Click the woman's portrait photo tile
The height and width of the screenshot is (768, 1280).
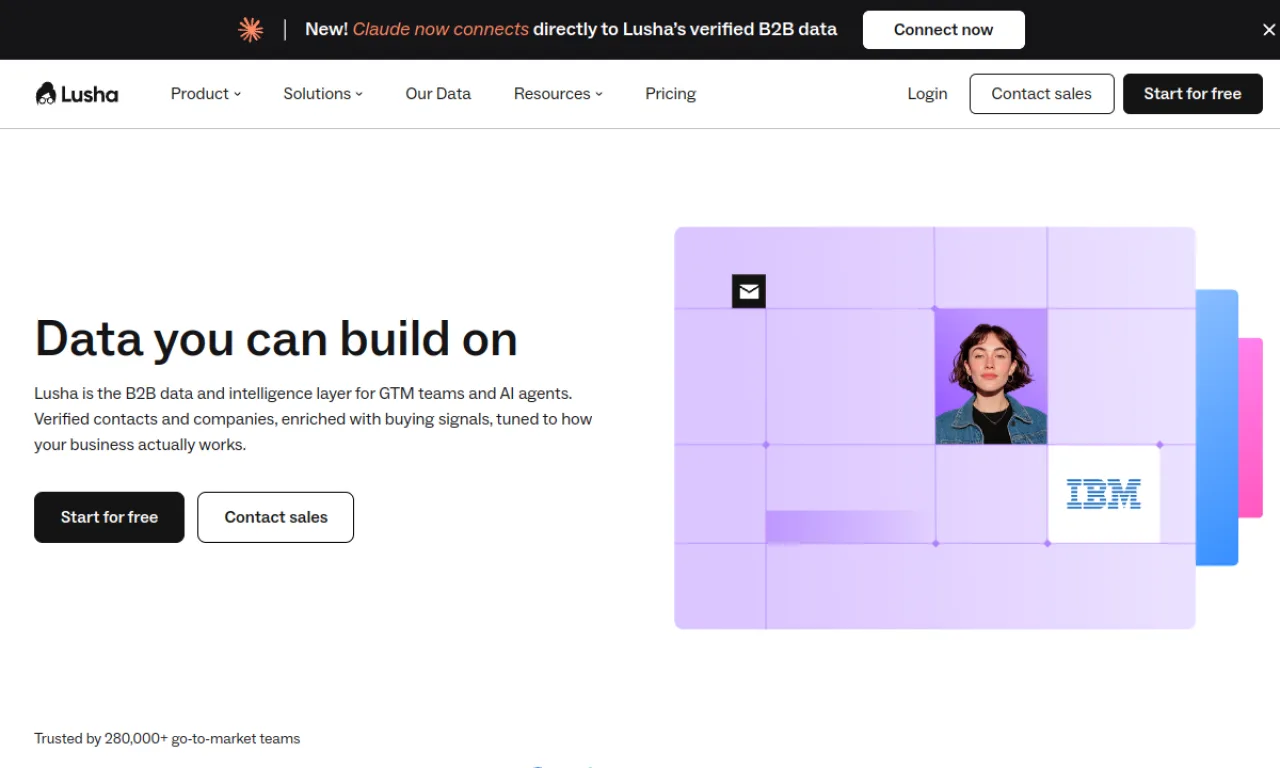pos(991,376)
